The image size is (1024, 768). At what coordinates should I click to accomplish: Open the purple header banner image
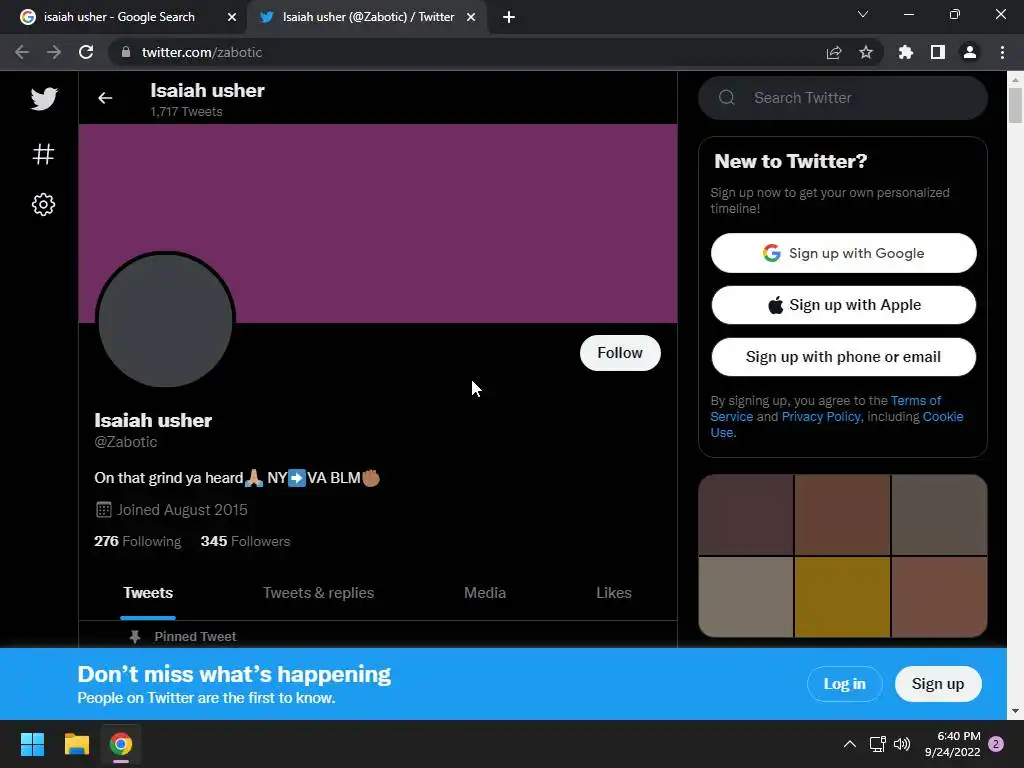point(377,223)
